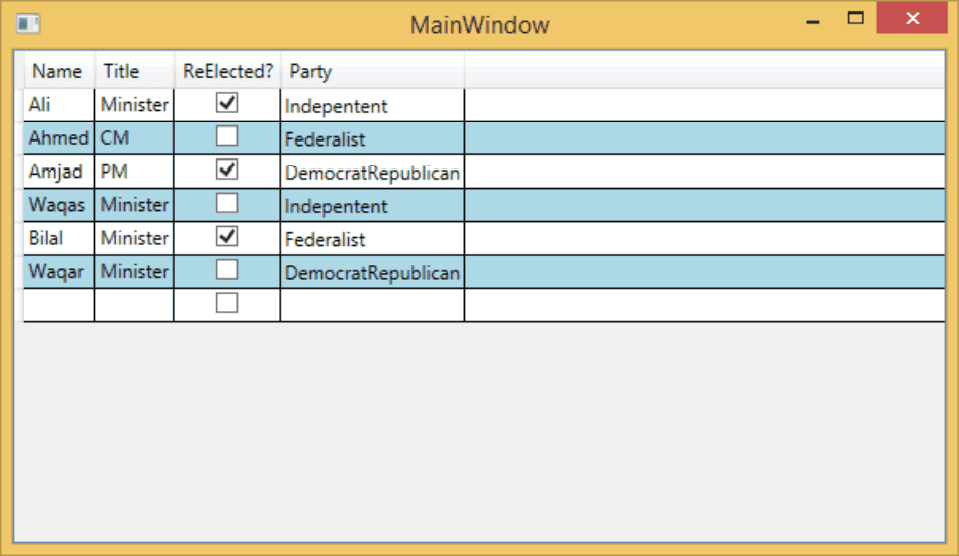Select Bilal's Title cell 'Minister'
Image resolution: width=959 pixels, height=556 pixels.
[x=135, y=239]
